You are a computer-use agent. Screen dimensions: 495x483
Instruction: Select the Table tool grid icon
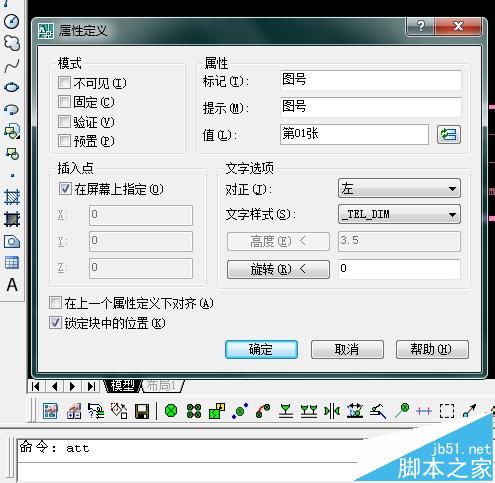tap(12, 263)
